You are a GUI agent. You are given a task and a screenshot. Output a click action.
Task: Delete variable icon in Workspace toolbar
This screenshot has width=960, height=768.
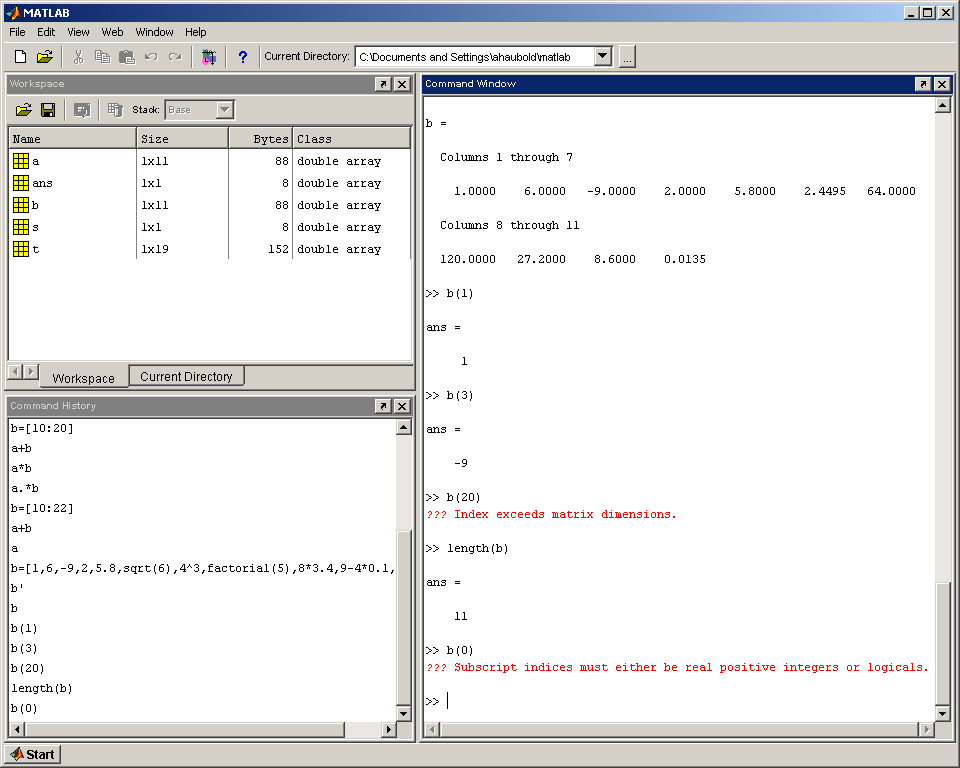[114, 110]
